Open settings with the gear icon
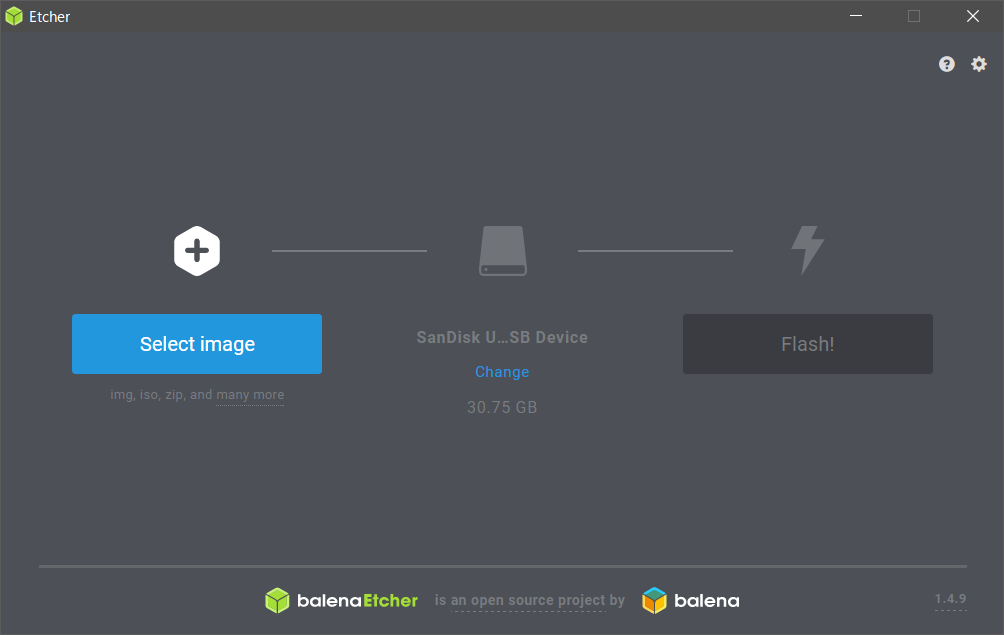1004x635 pixels. [x=978, y=64]
